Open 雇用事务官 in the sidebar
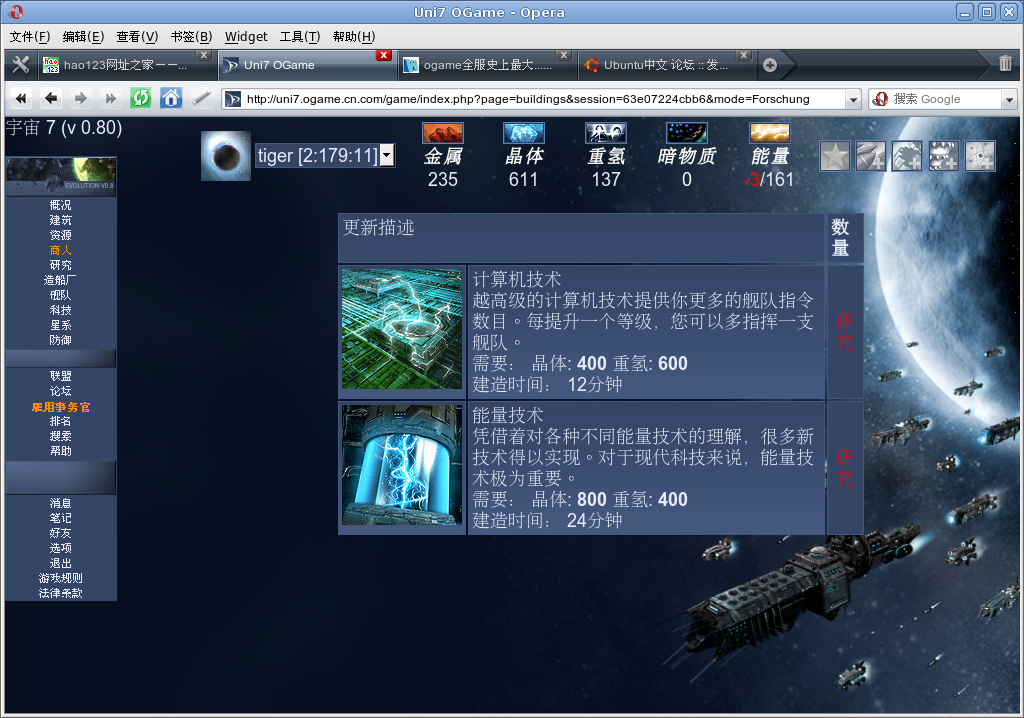Viewport: 1024px width, 718px height. click(x=61, y=407)
